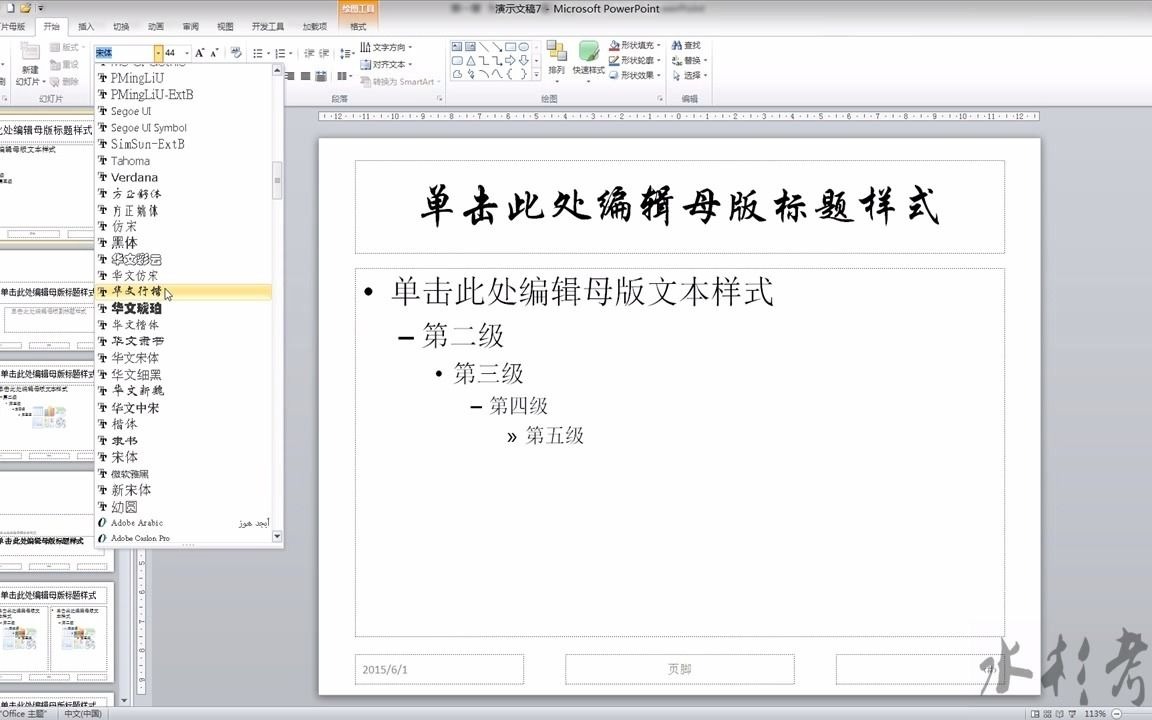The image size is (1152, 720).
Task: Toggle Increase Font Size
Action: pyautogui.click(x=200, y=52)
